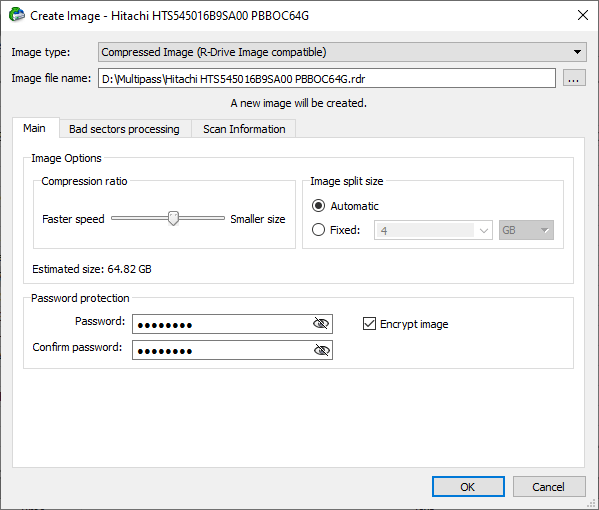Viewport: 599px width, 510px height.
Task: Open the GB unit dropdown
Action: (526, 230)
